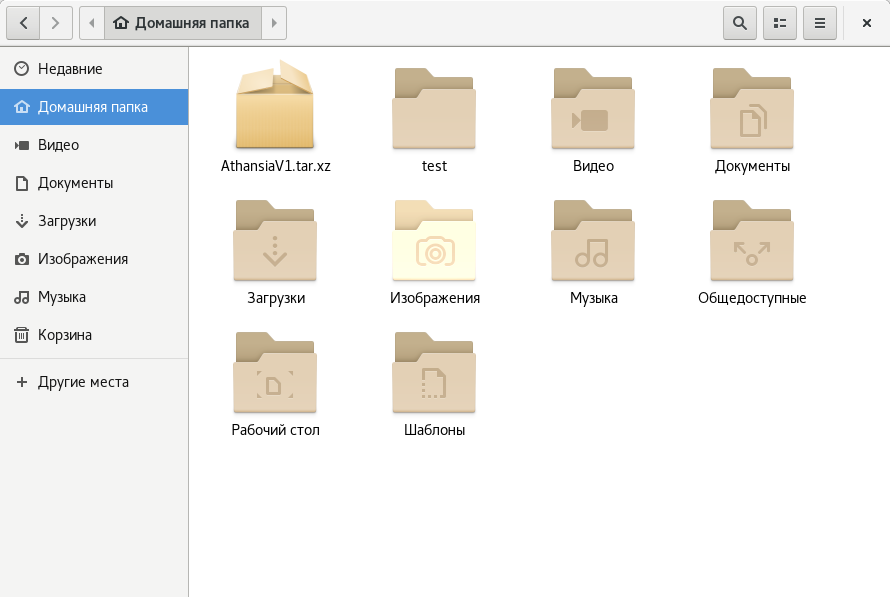The height and width of the screenshot is (597, 890).
Task: Select the Документы folder icon in grid
Action: (752, 108)
